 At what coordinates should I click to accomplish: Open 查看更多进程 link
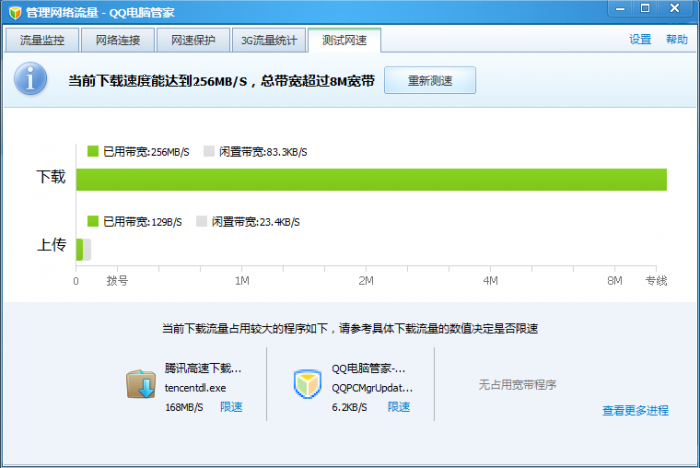click(635, 410)
